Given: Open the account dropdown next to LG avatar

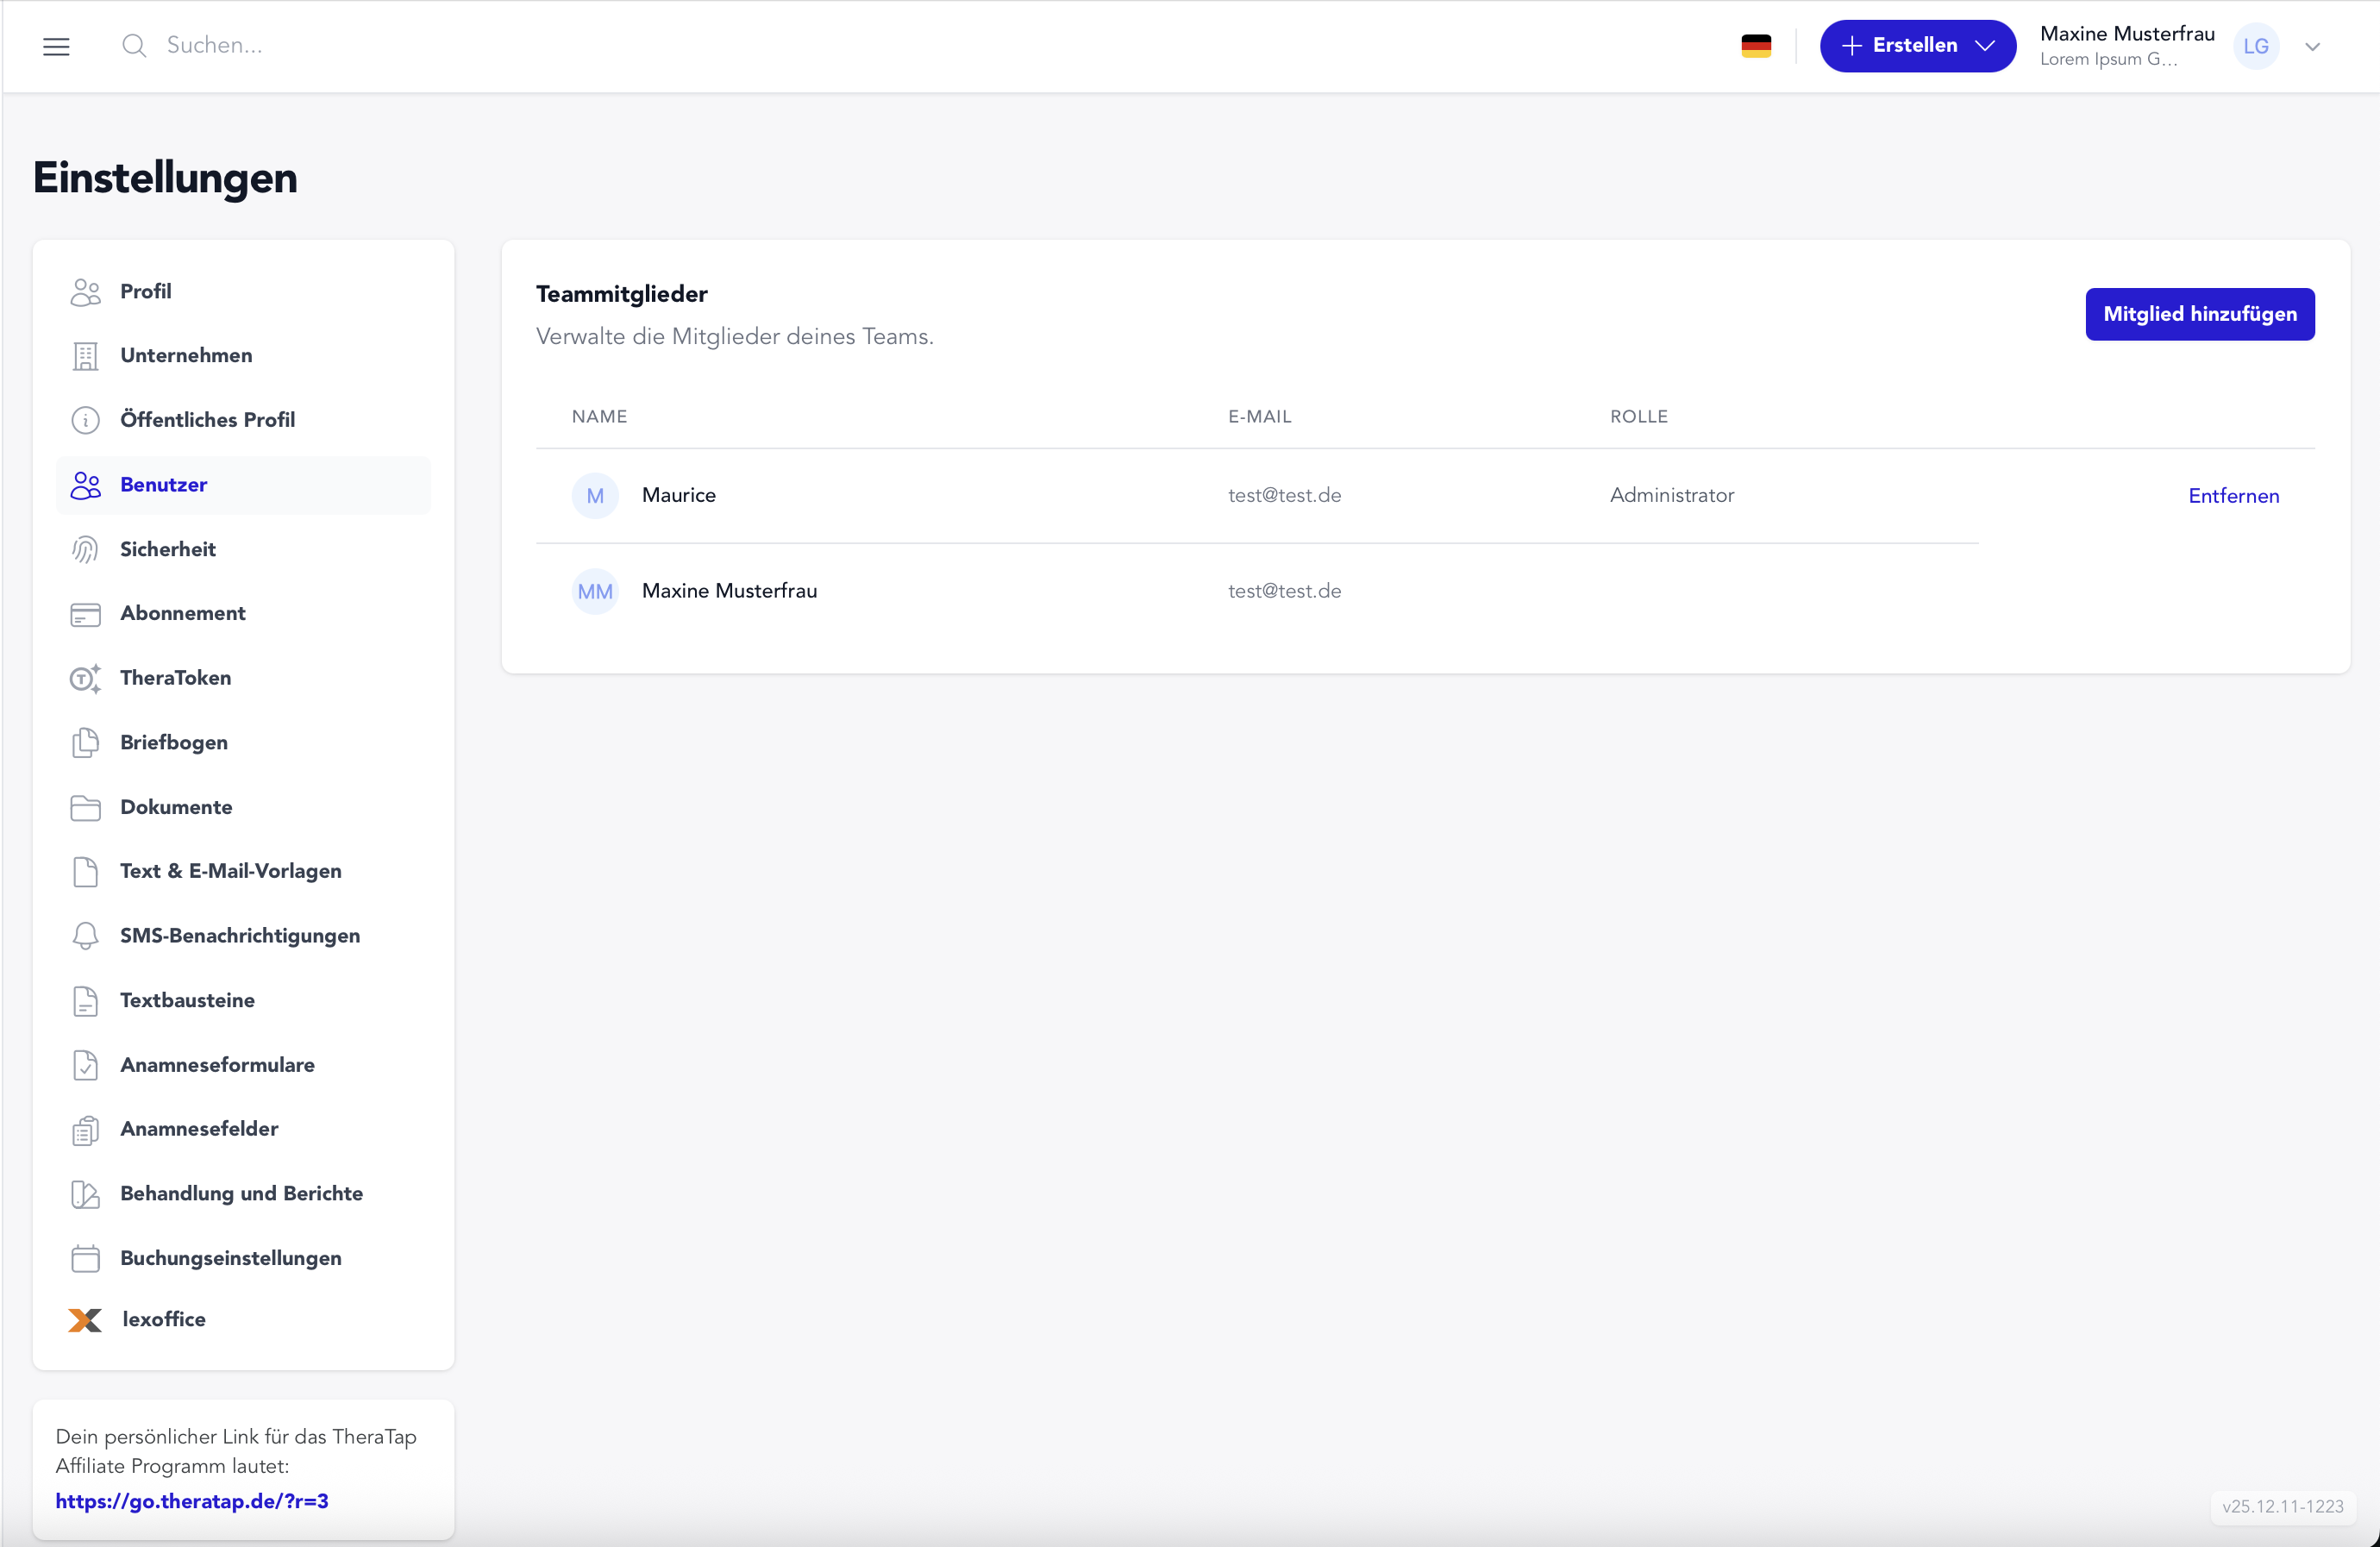Looking at the screenshot, I should coord(2312,45).
